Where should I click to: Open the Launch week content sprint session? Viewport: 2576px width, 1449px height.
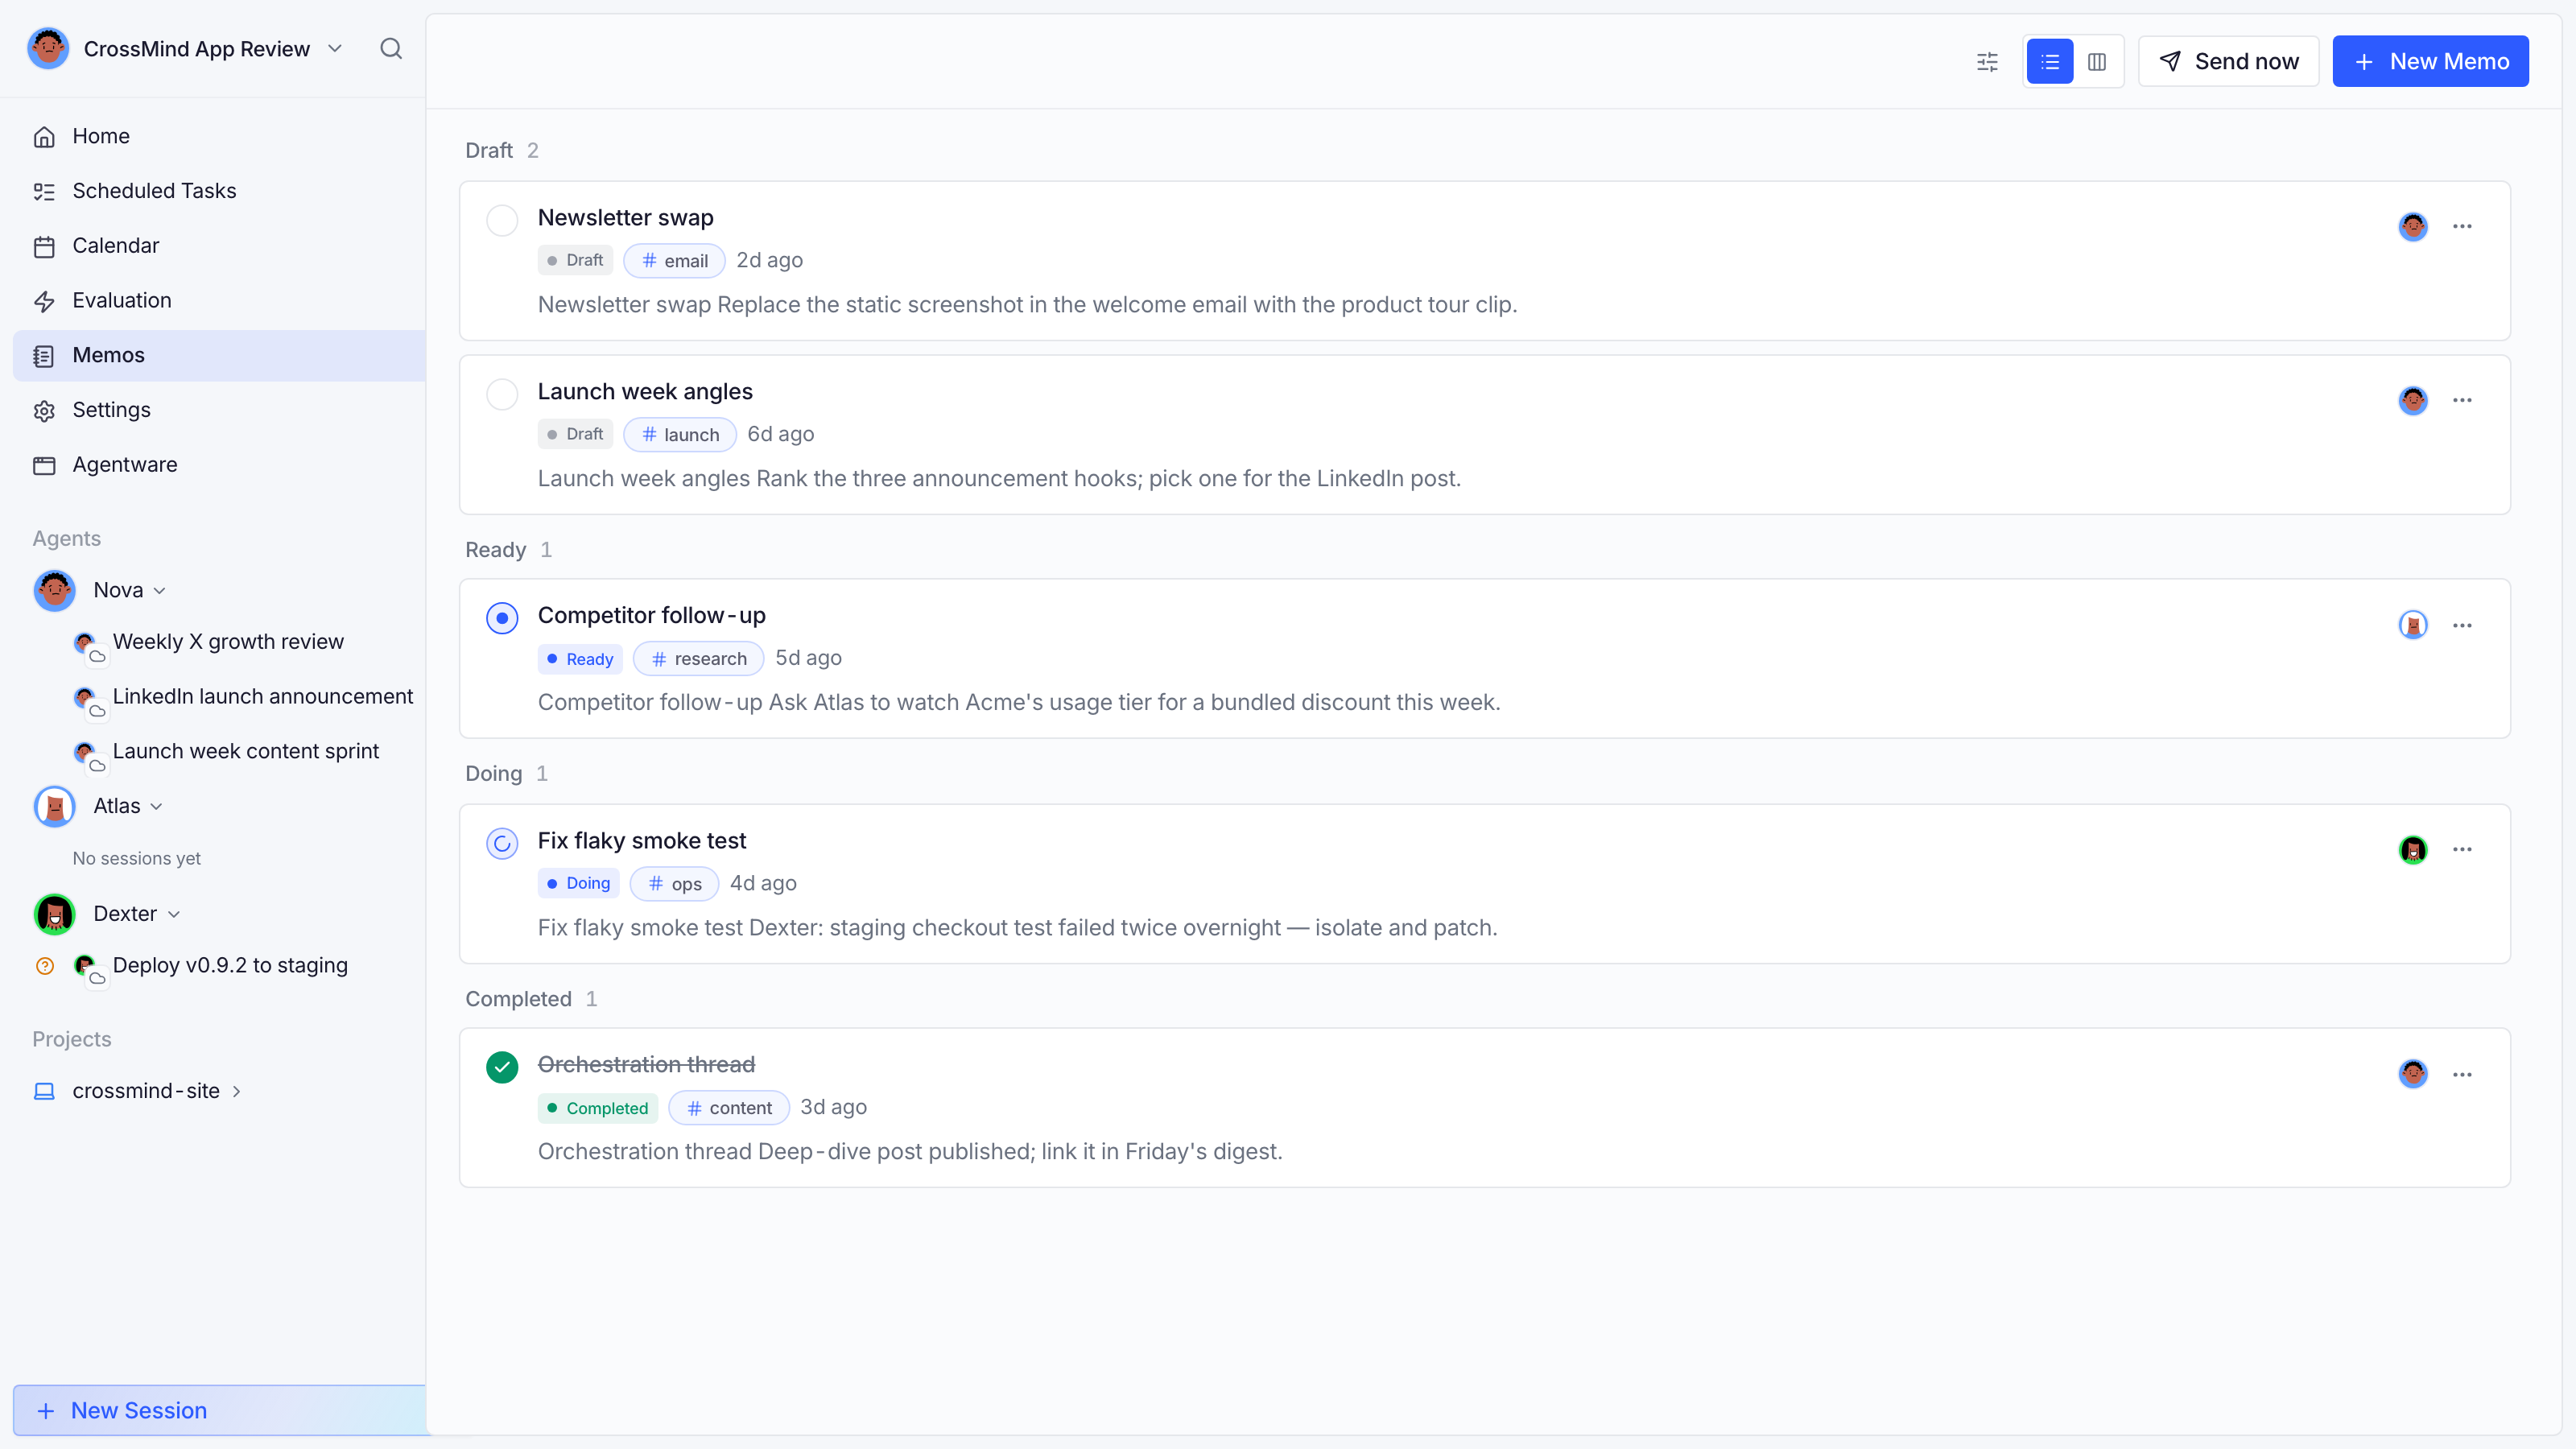click(x=245, y=752)
